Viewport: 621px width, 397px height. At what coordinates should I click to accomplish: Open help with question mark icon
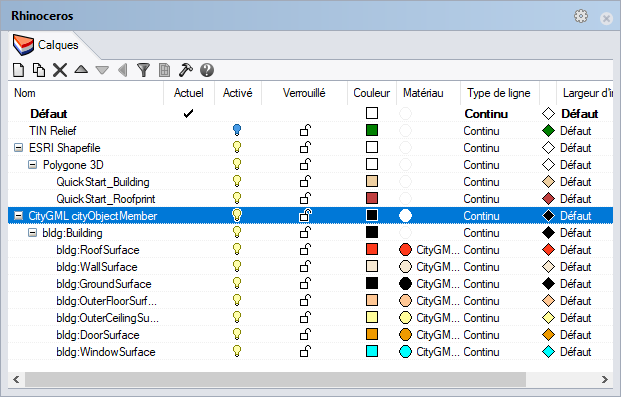[207, 70]
